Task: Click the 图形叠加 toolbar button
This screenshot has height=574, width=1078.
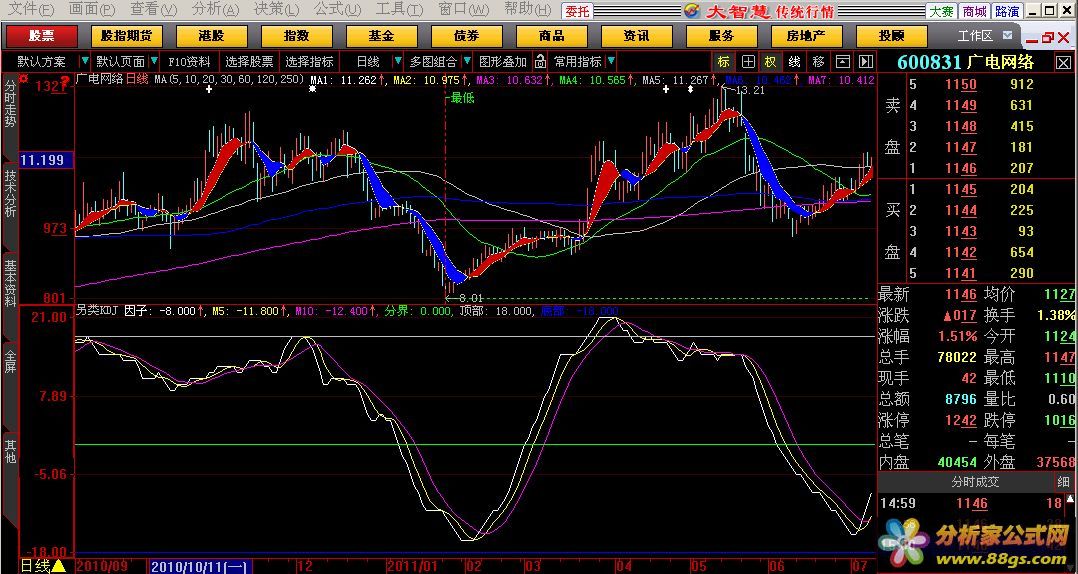Action: click(503, 61)
